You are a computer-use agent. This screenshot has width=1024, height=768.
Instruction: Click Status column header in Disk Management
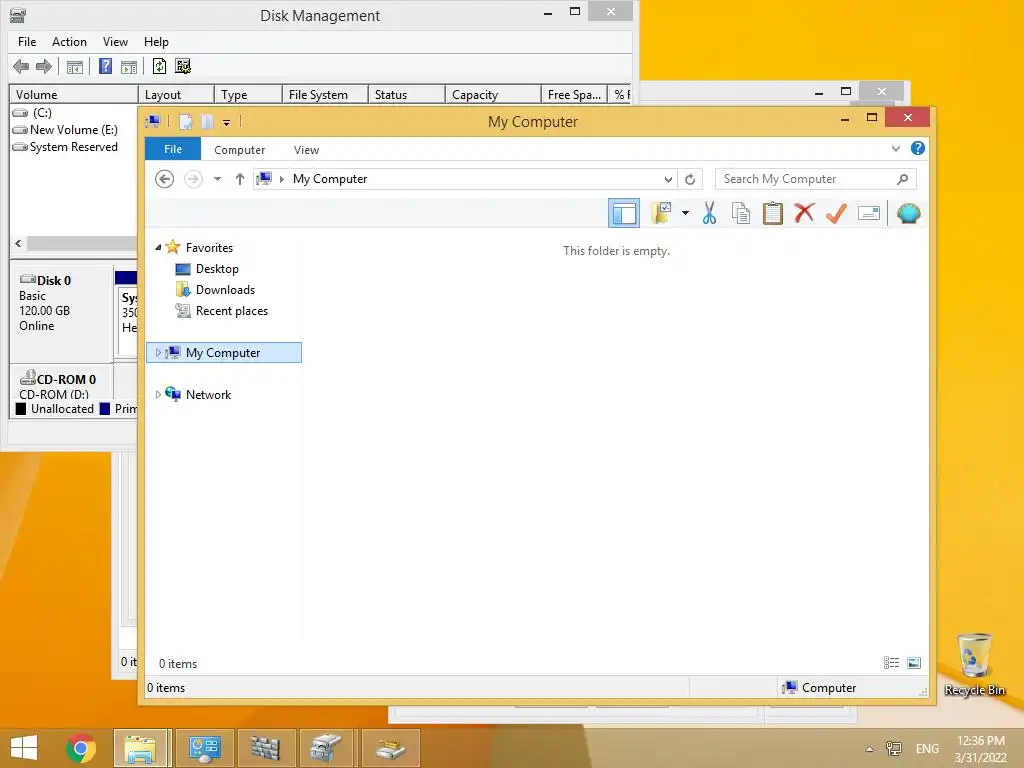(x=407, y=95)
